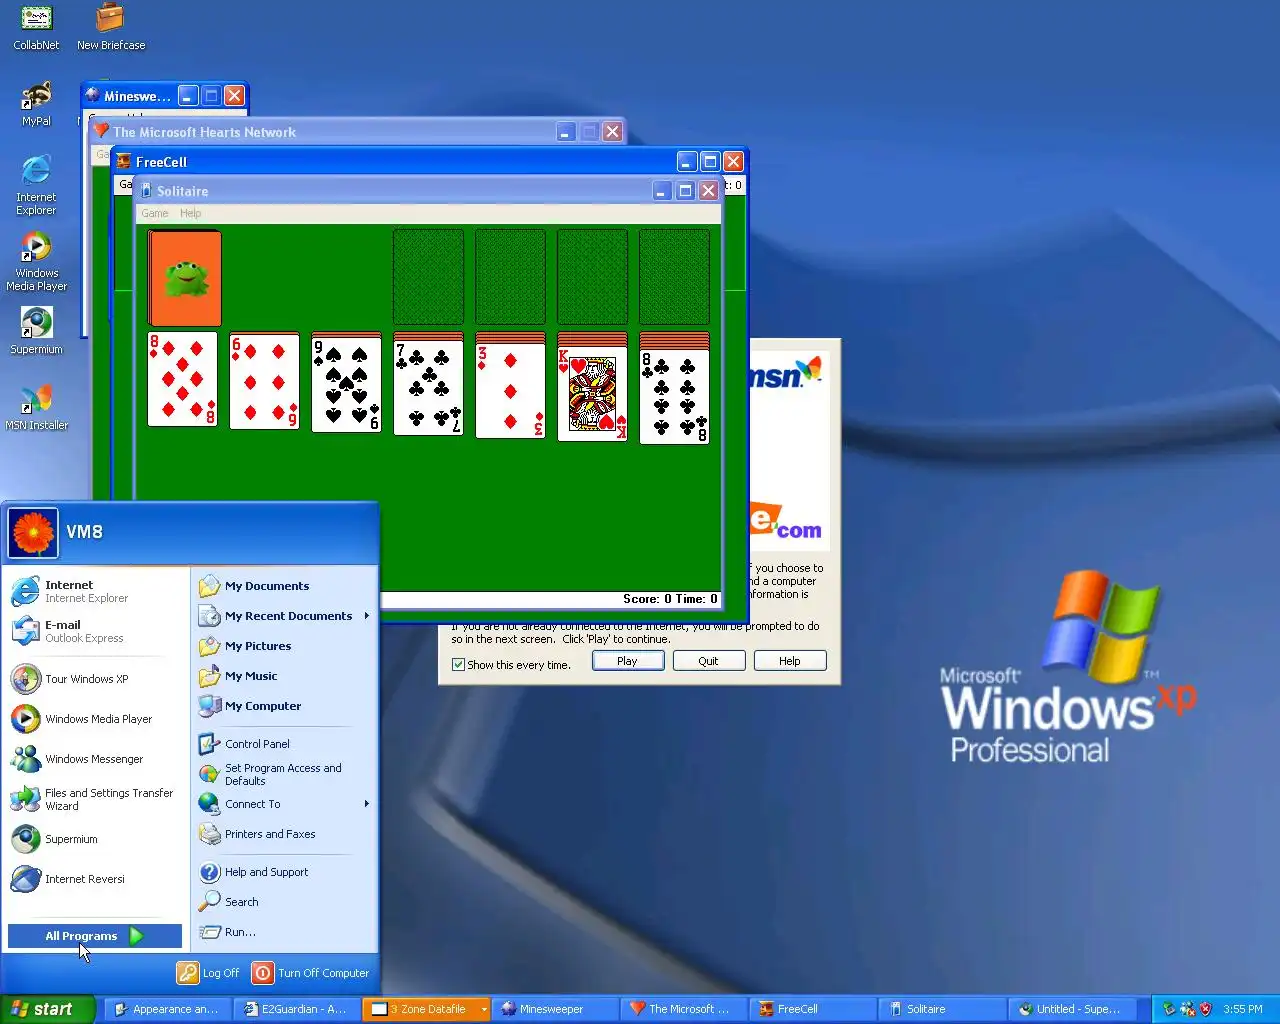The height and width of the screenshot is (1024, 1280).
Task: Open Set Program Access and Defaults
Action: tap(284, 774)
